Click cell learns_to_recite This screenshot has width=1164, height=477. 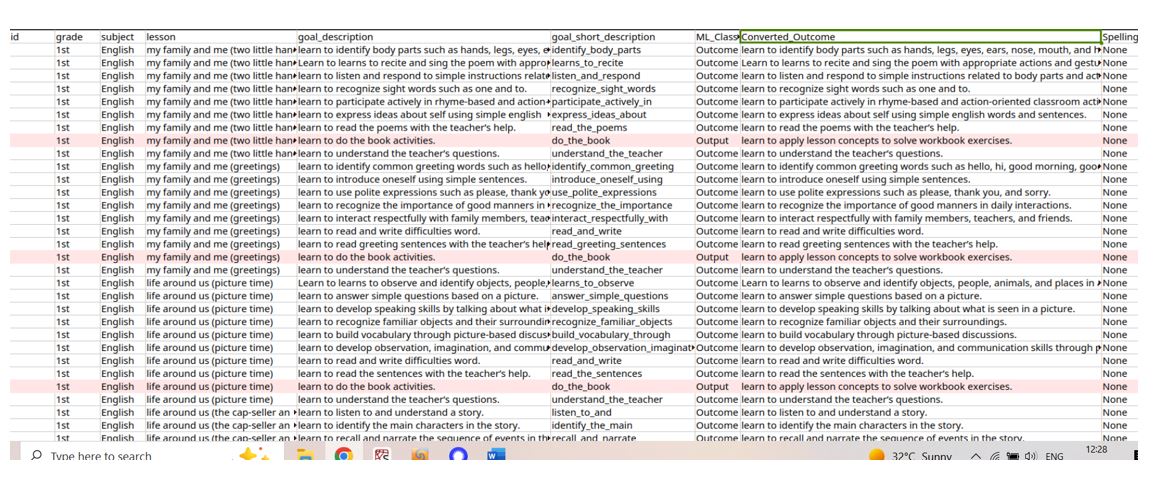(x=622, y=63)
